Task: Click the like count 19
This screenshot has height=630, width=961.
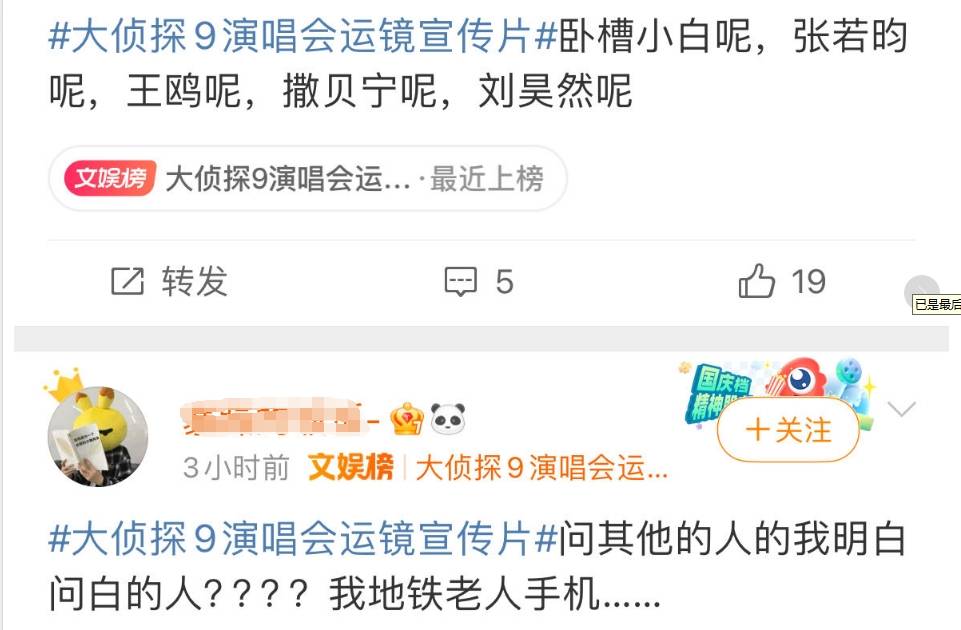Action: point(808,282)
